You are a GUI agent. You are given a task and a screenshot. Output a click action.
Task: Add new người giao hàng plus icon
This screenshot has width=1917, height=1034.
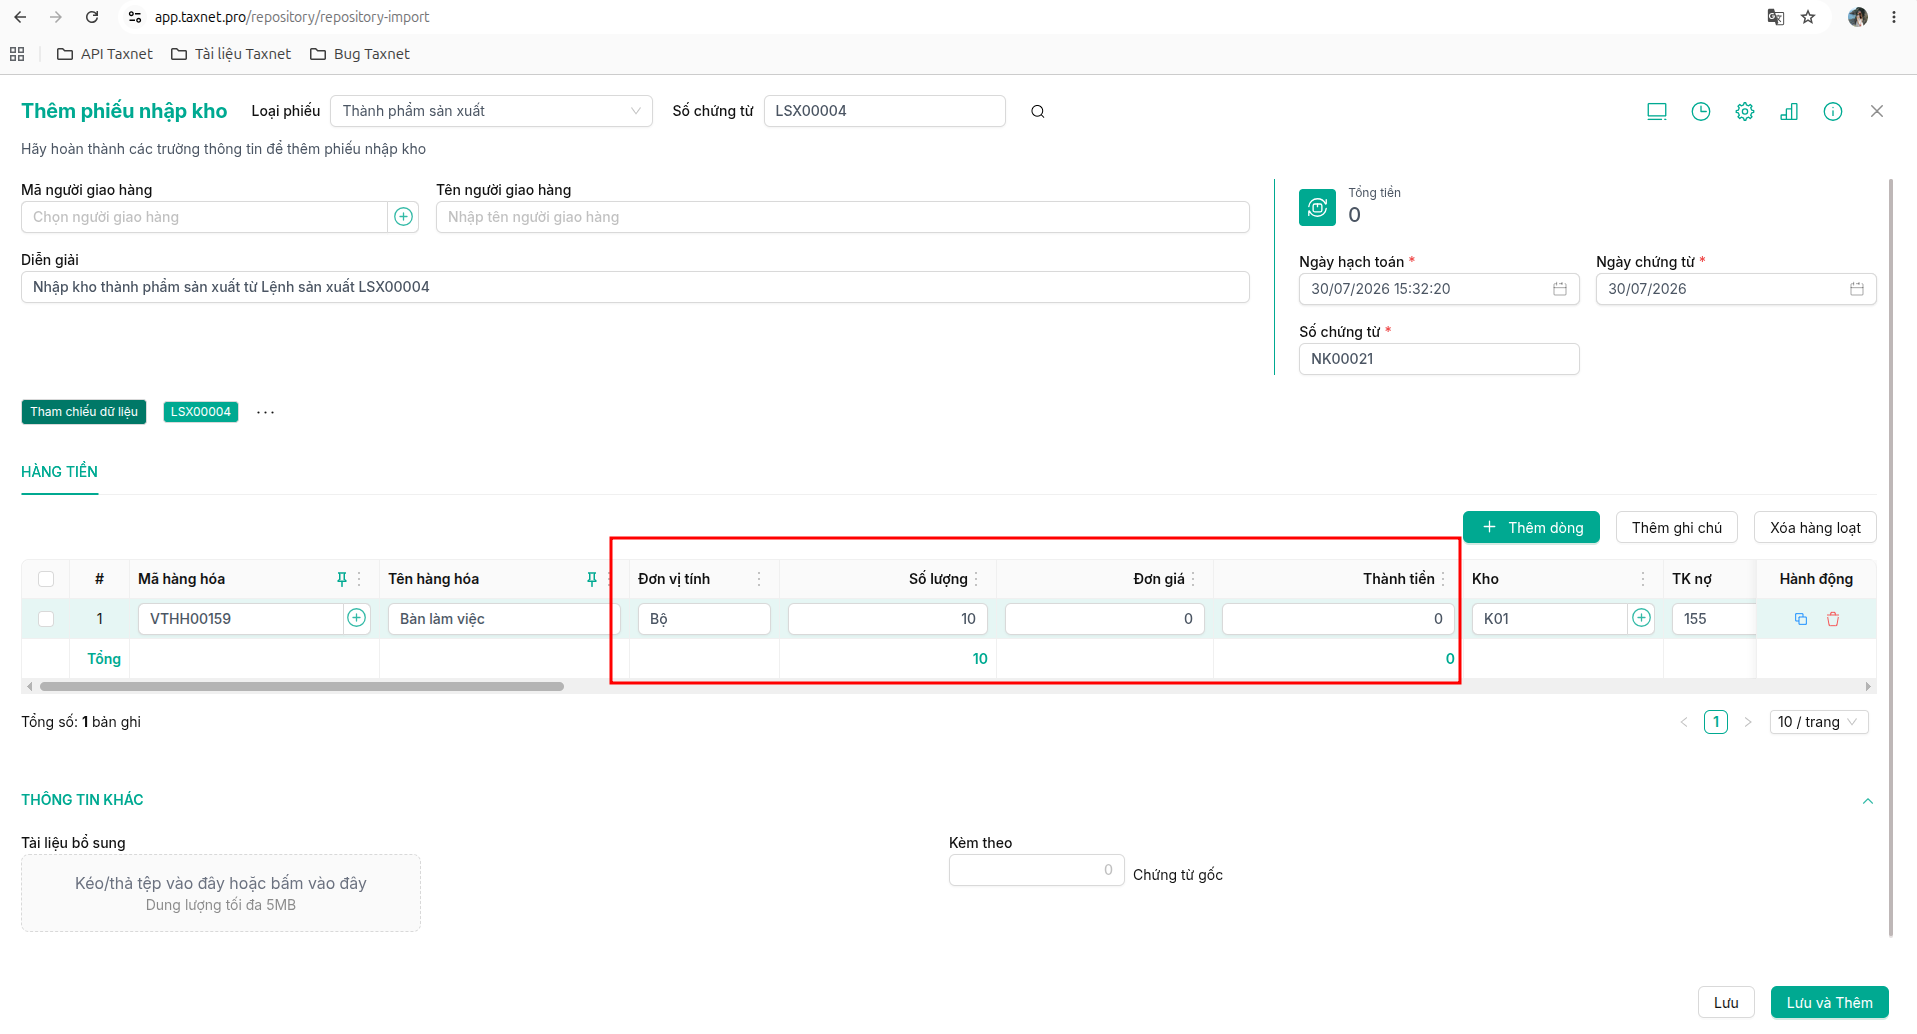pos(403,217)
